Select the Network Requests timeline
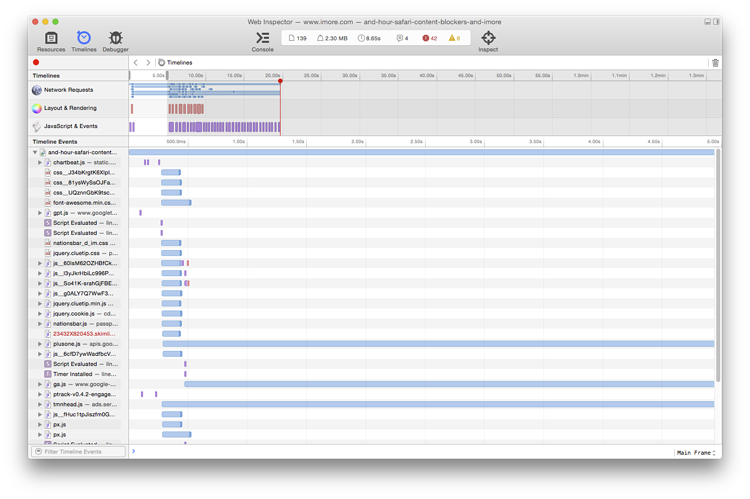Screen dimensions: 750x499 [78, 90]
